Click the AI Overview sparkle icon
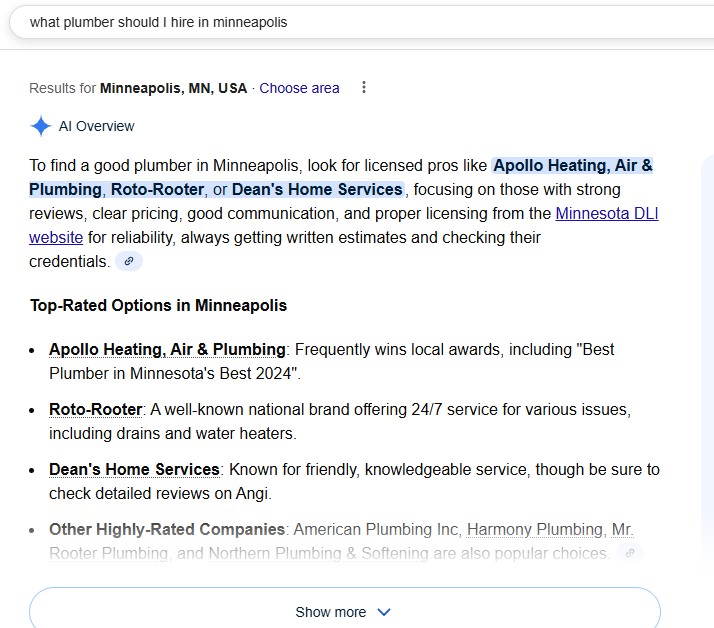The image size is (714, 628). (41, 126)
